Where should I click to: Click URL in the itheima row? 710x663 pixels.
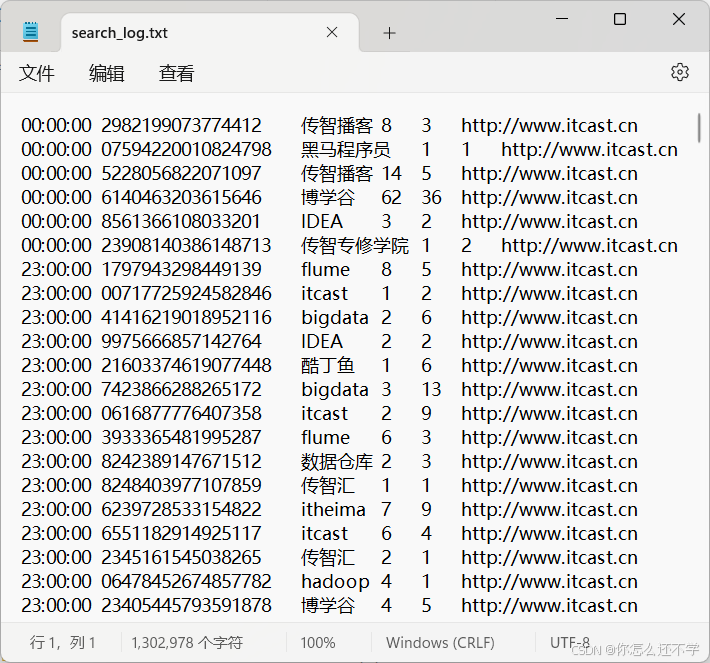pos(549,509)
